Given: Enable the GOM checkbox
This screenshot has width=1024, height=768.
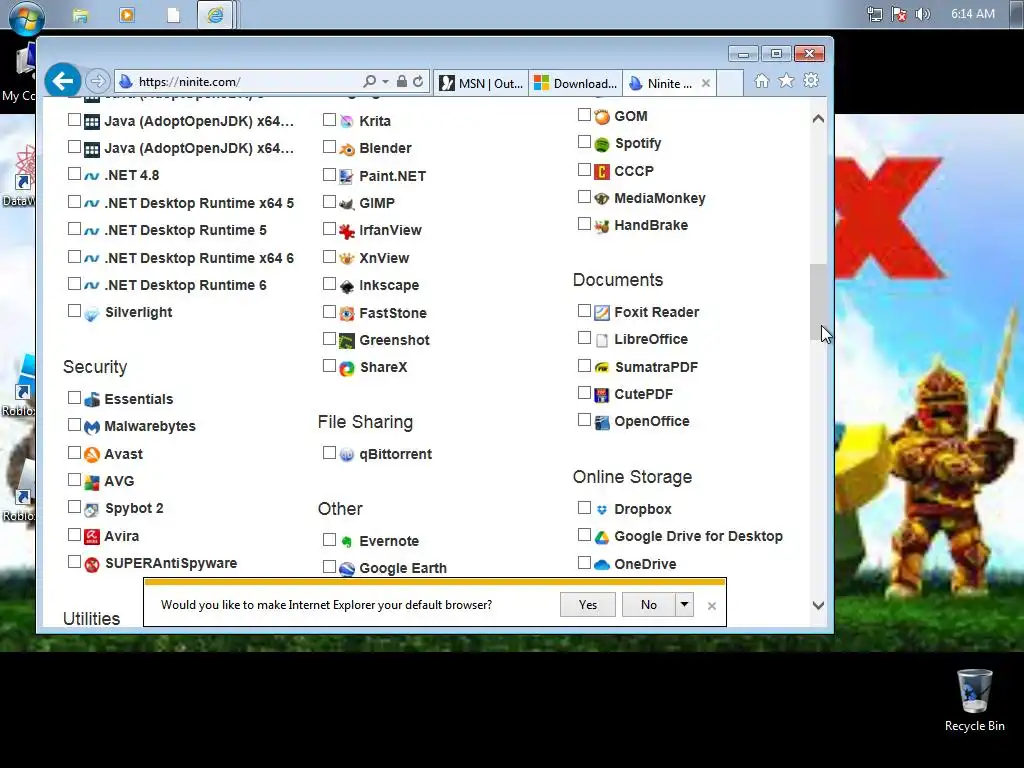Looking at the screenshot, I should [584, 115].
